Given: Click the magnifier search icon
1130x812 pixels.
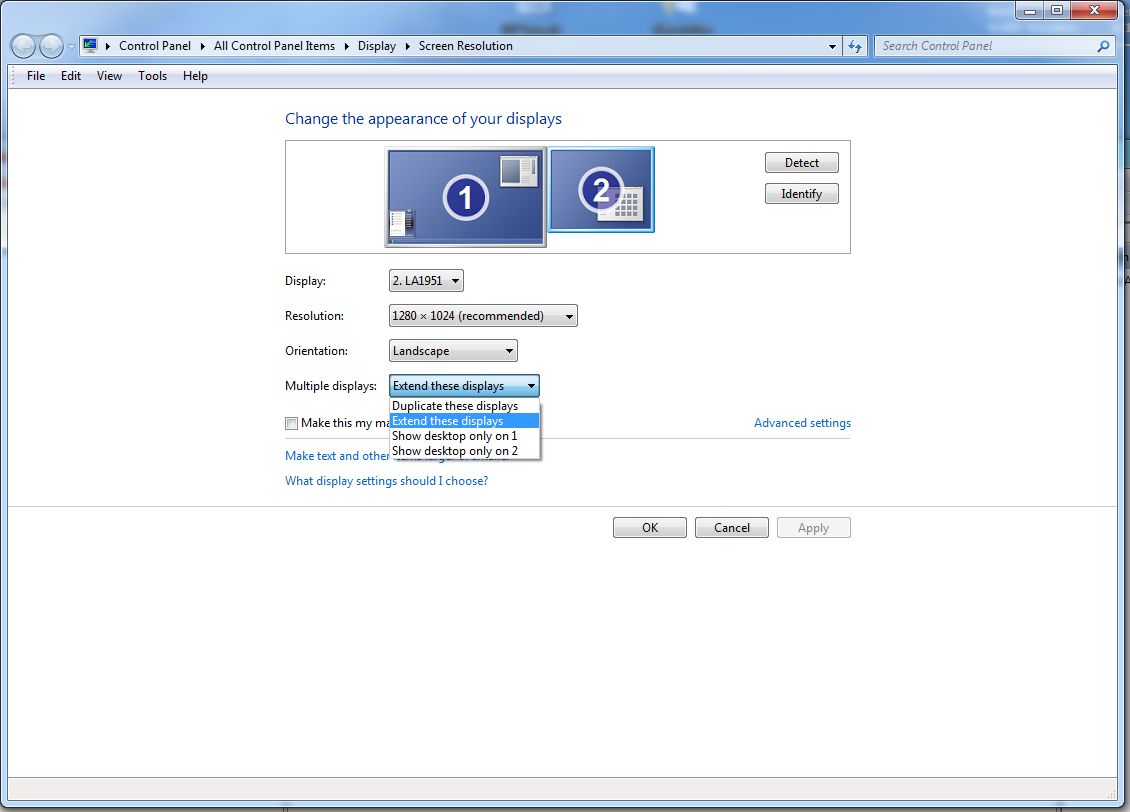Looking at the screenshot, I should (x=1103, y=46).
